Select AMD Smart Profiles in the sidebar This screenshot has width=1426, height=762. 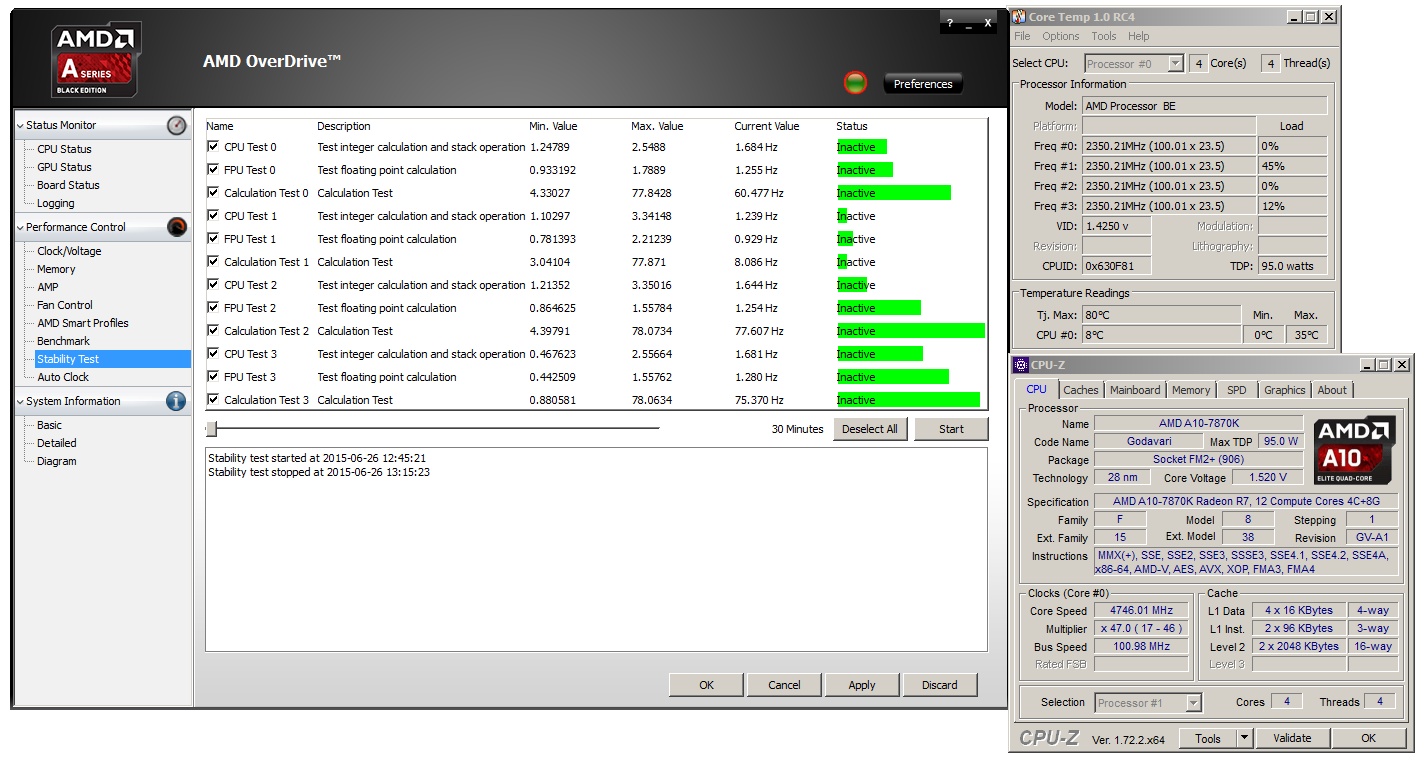pyautogui.click(x=83, y=323)
